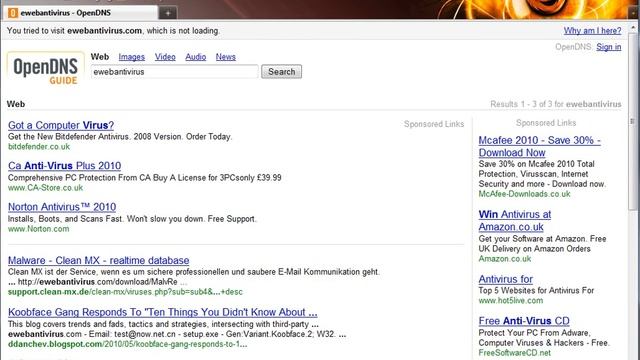Image resolution: width=640 pixels, height=360 pixels.
Task: Click the support.clean-mx.de result URL
Action: [125, 292]
